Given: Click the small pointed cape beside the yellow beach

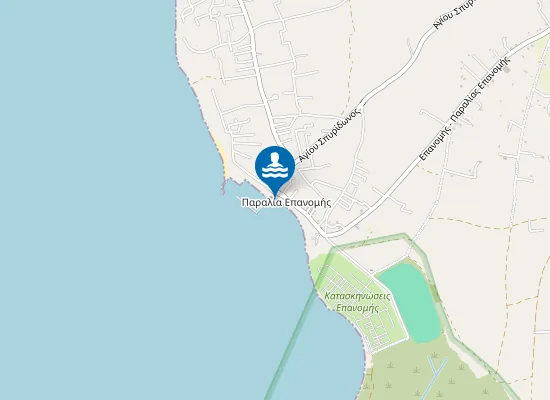Looking at the screenshot, I should point(225,186).
